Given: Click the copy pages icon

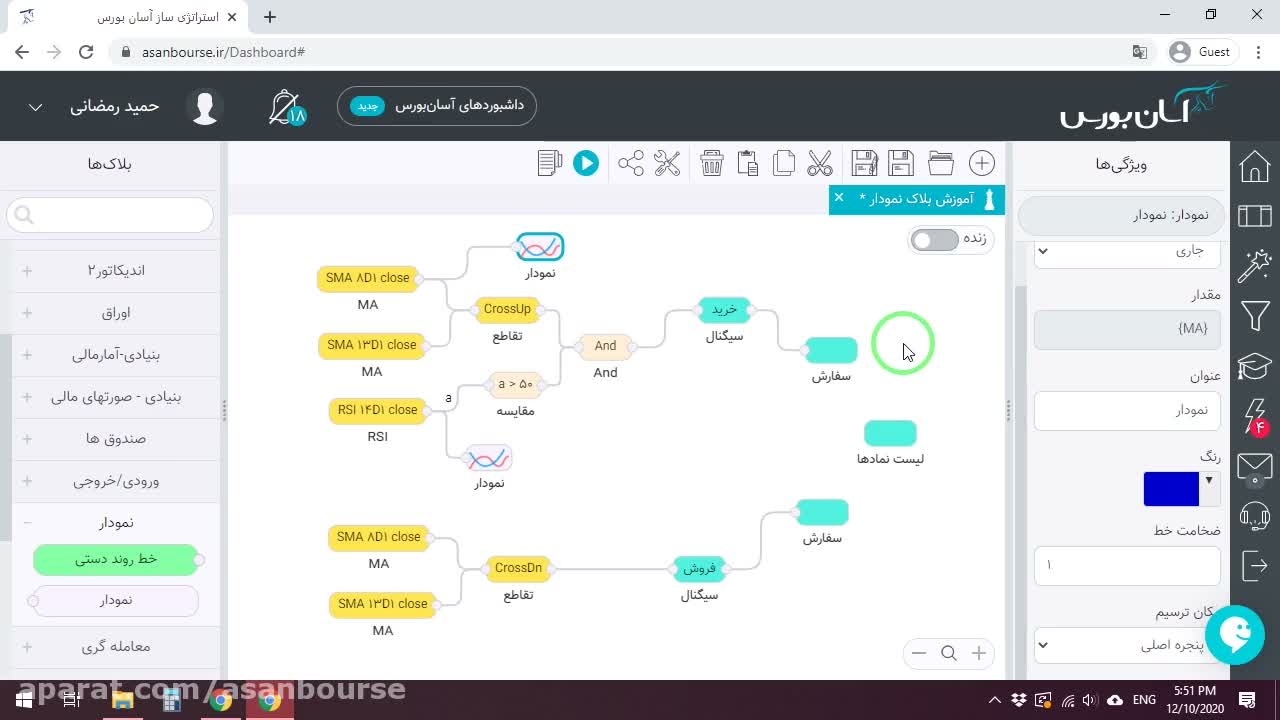Looking at the screenshot, I should pyautogui.click(x=783, y=163).
